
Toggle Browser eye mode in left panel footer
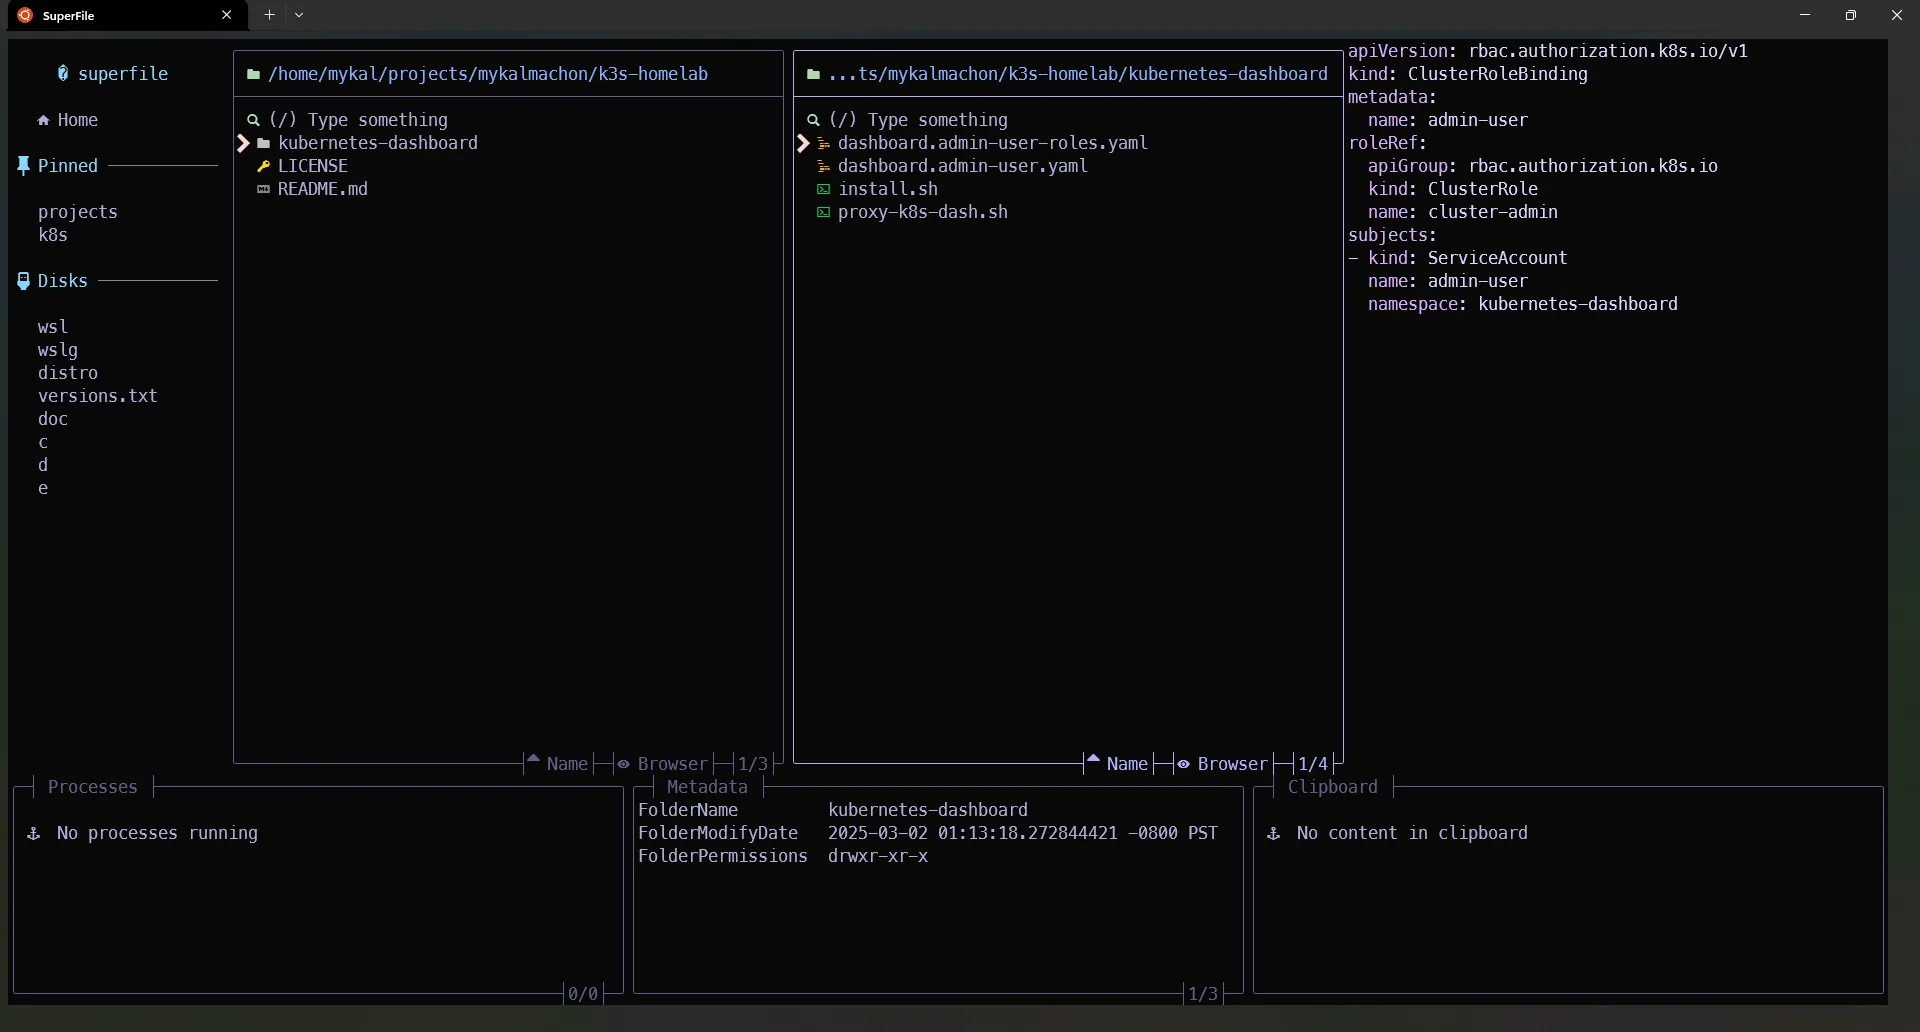tap(624, 764)
